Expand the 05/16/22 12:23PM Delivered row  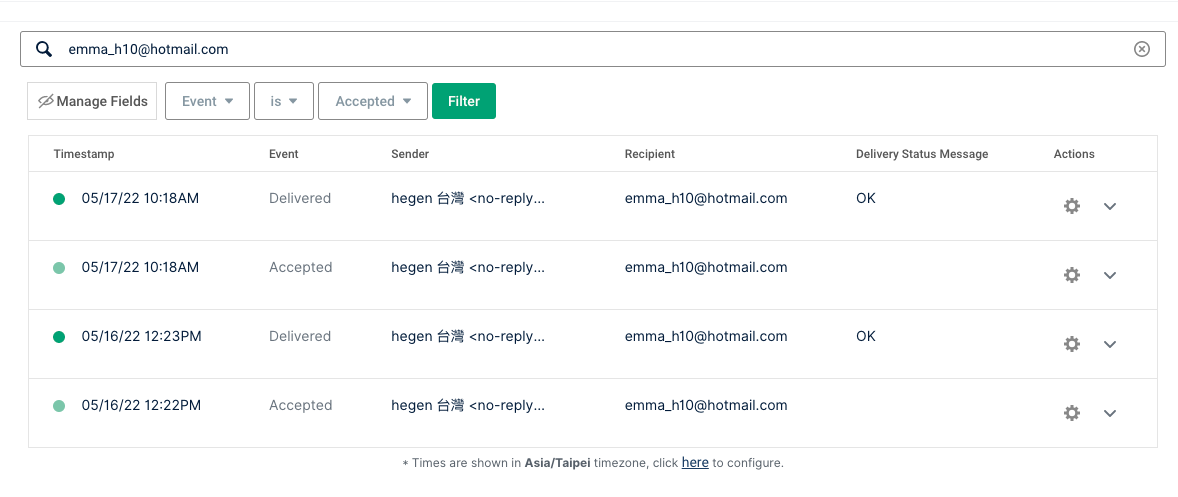coord(1109,344)
